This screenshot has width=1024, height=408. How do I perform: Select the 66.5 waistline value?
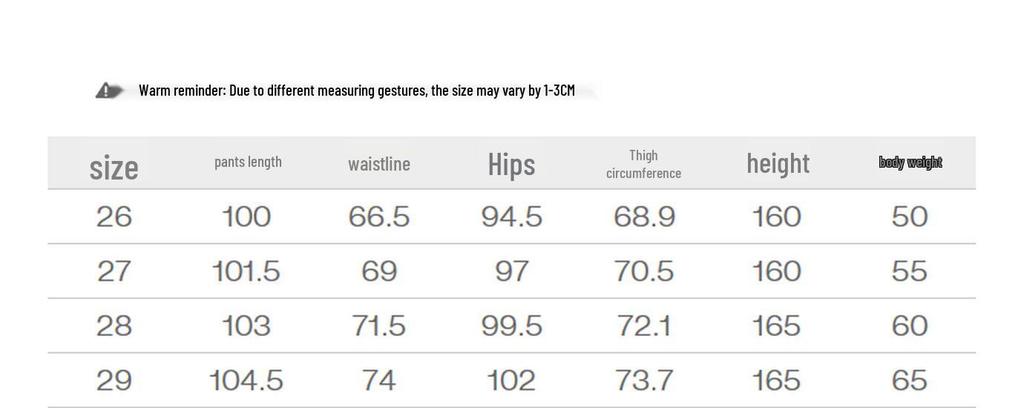[379, 217]
